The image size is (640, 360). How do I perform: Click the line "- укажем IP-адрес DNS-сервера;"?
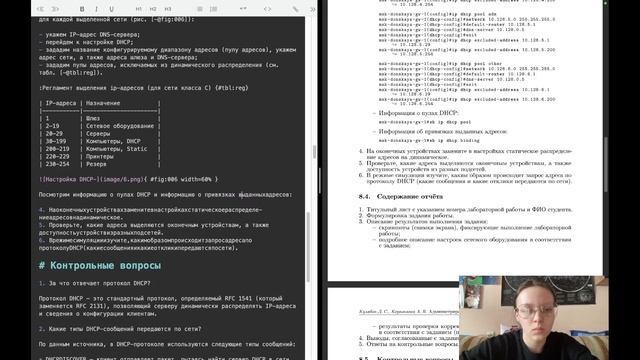[x=89, y=35]
